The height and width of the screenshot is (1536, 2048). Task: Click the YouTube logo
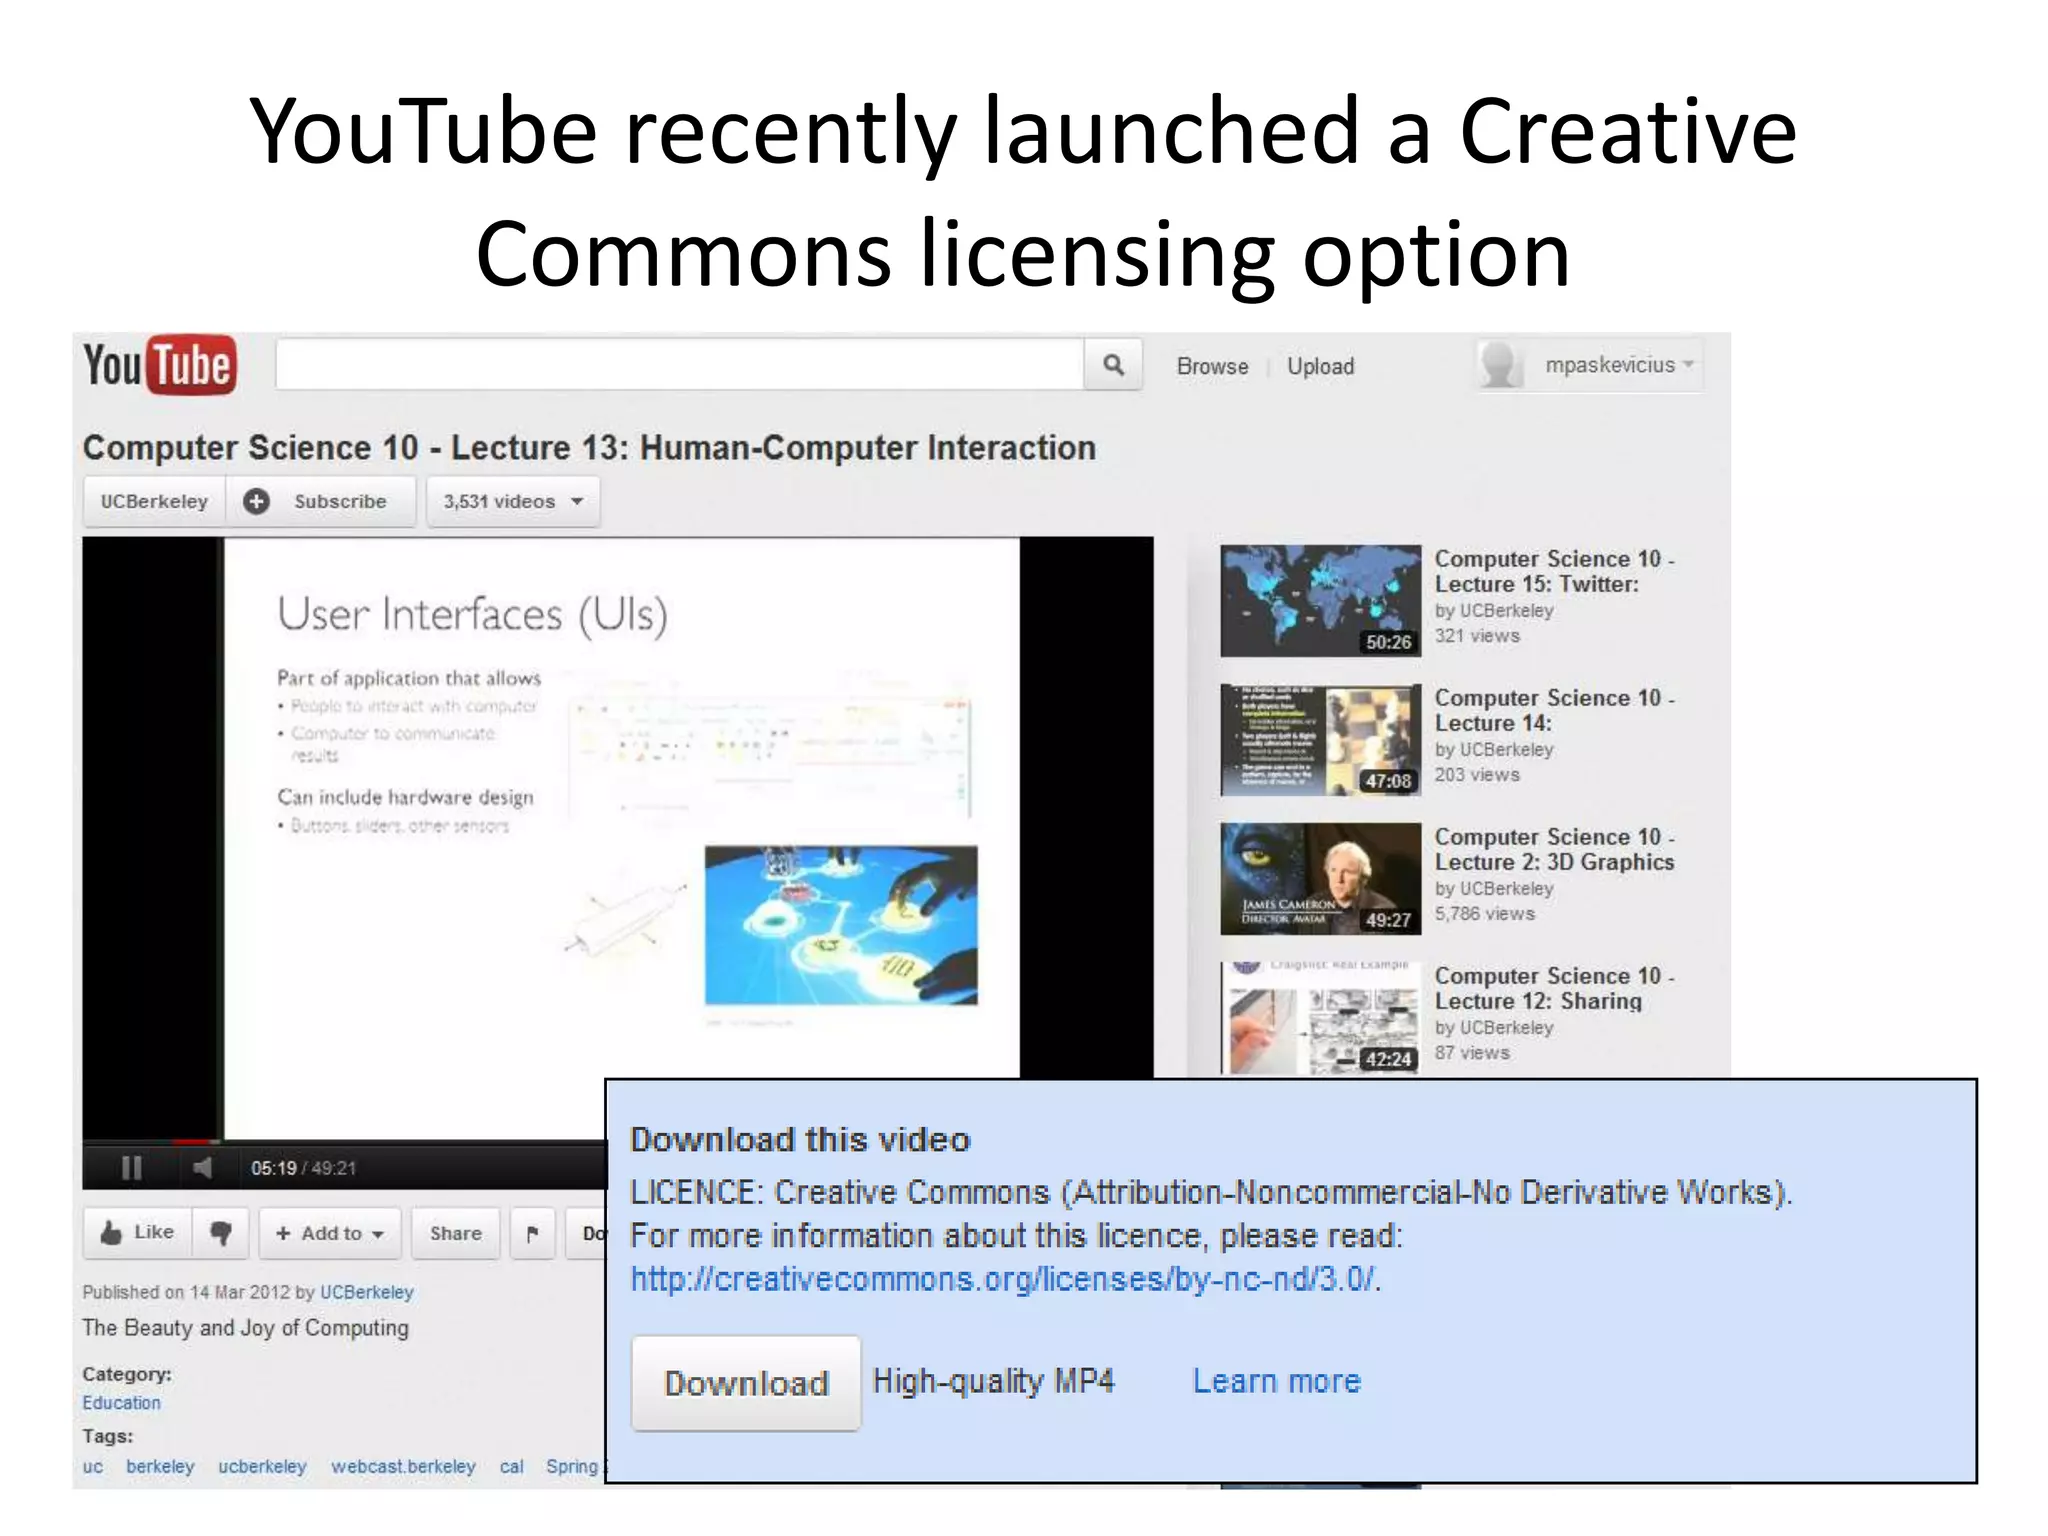pos(160,365)
